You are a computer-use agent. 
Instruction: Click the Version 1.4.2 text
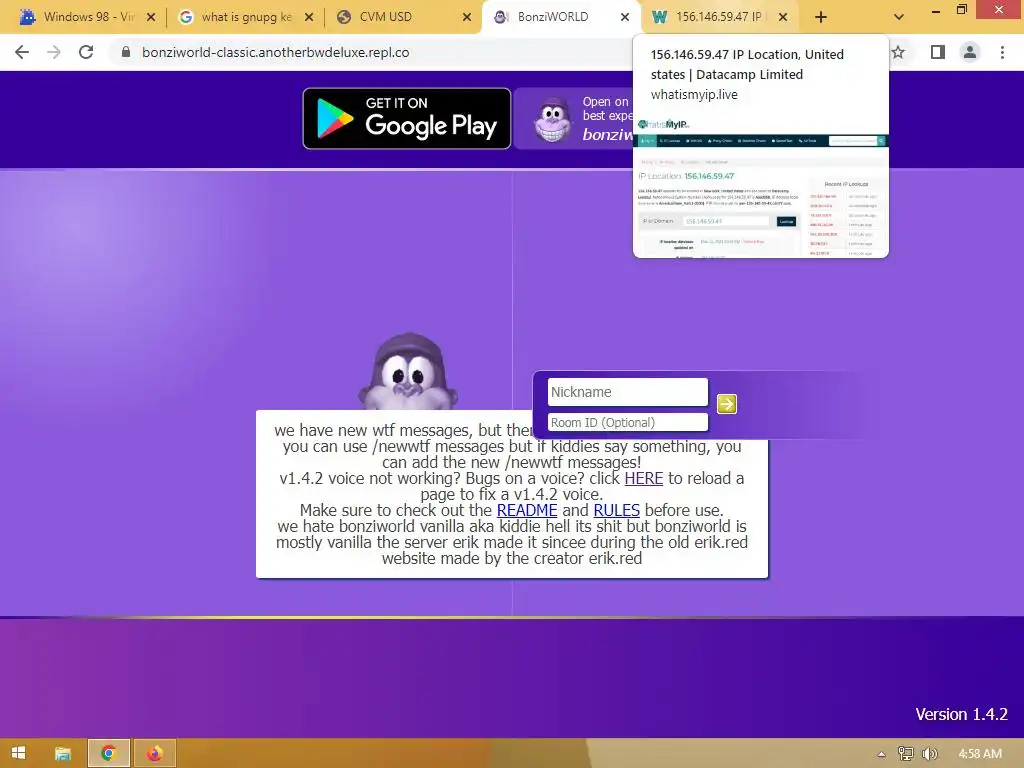pos(961,714)
